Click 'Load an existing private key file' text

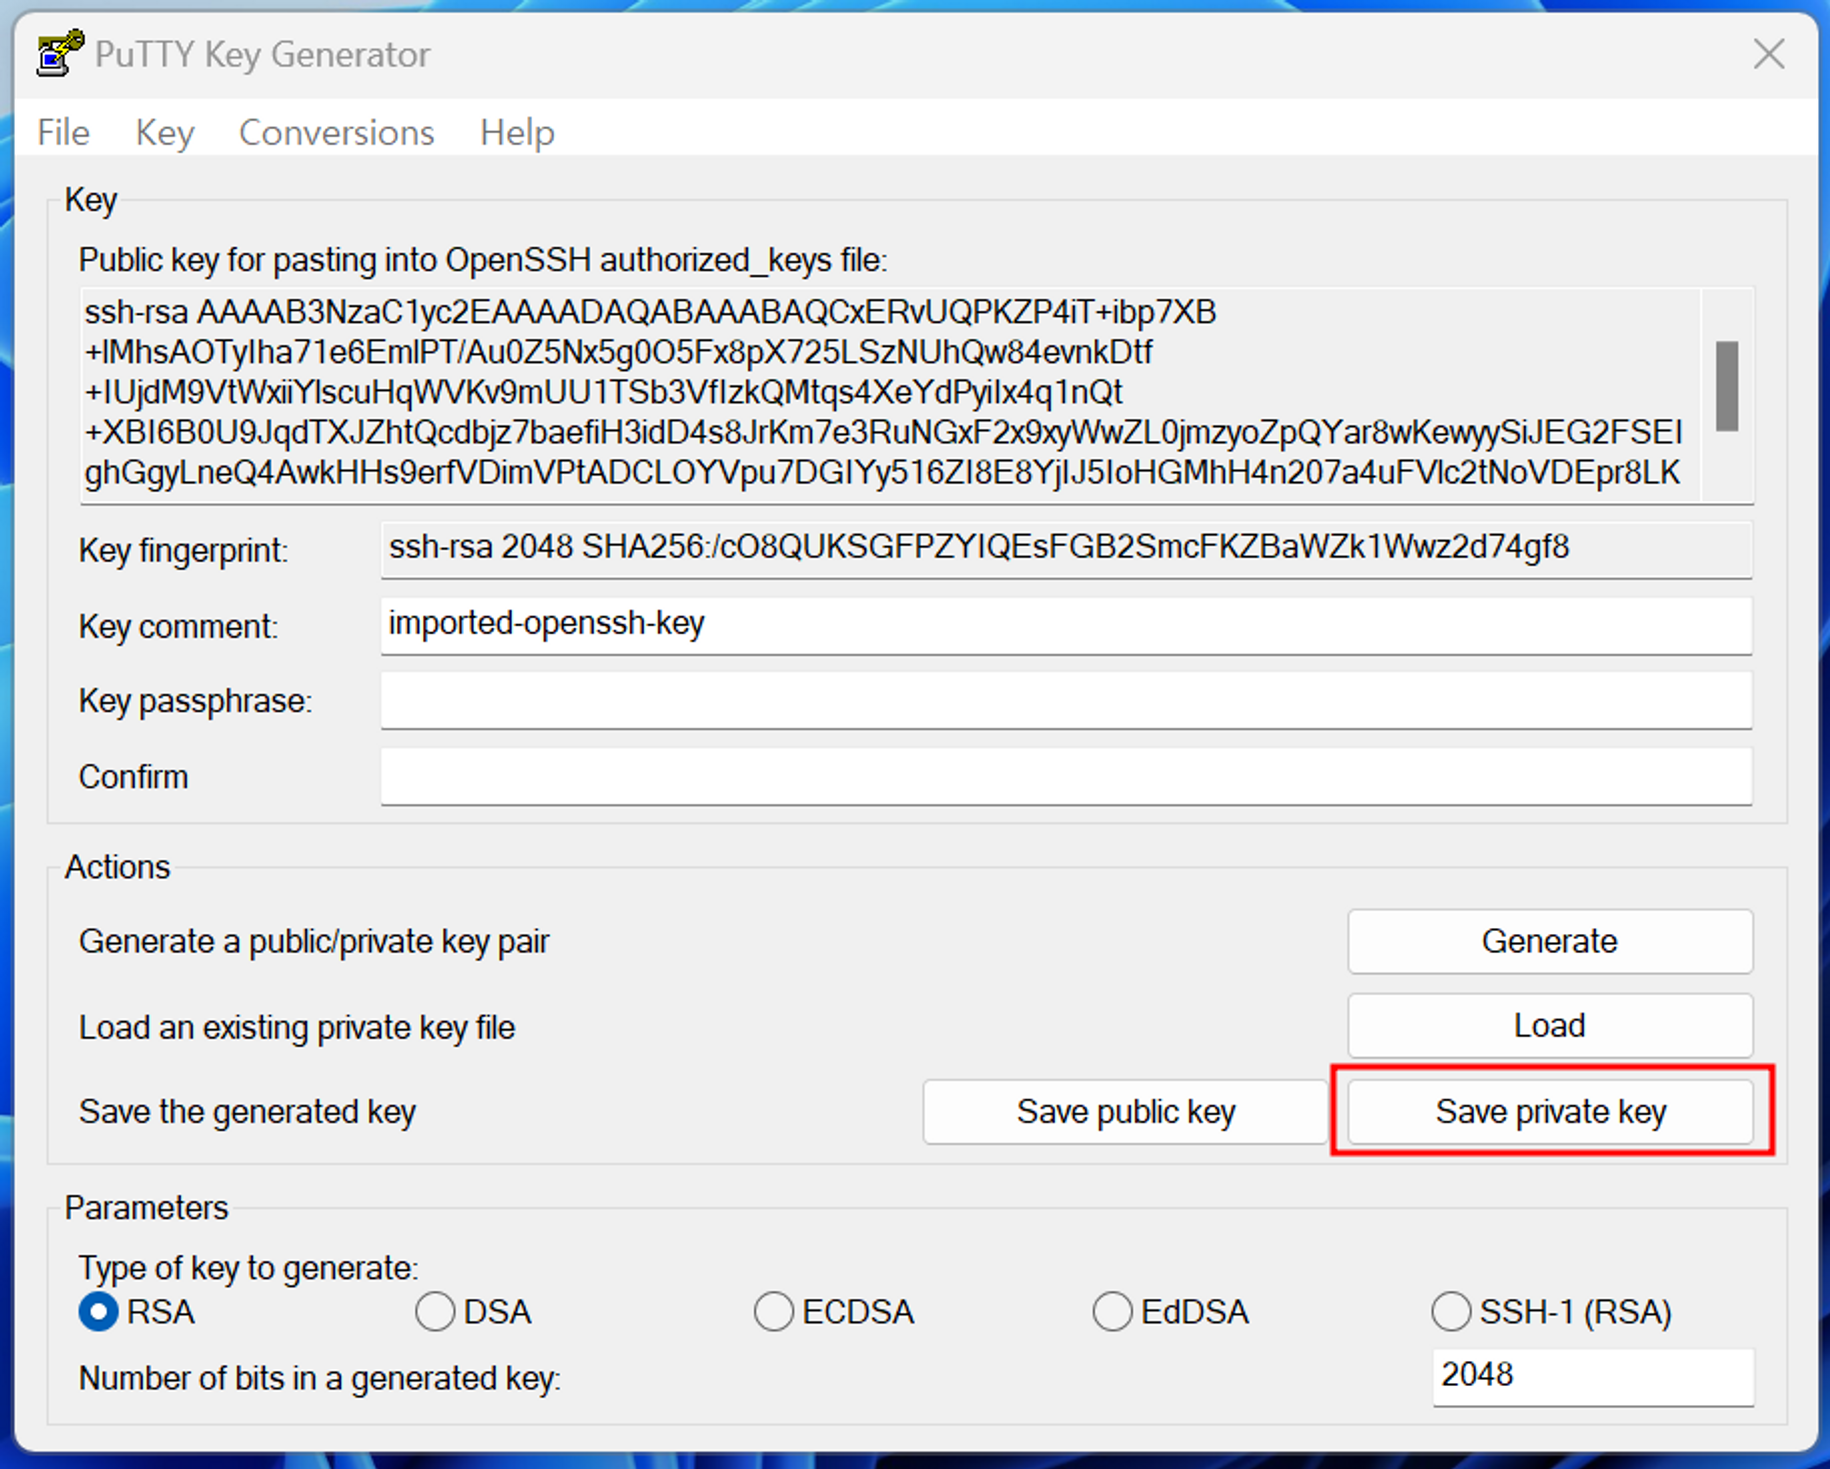click(297, 1027)
